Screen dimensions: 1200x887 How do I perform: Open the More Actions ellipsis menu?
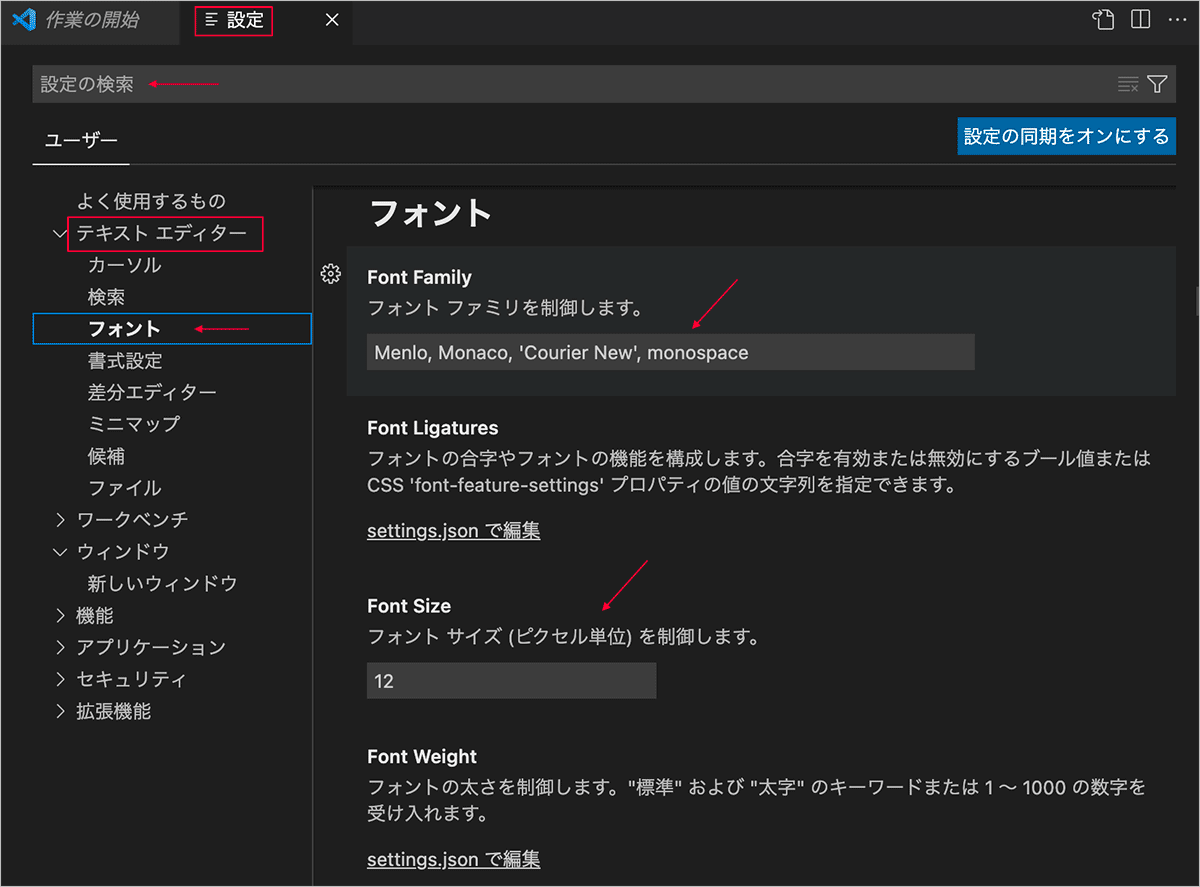(1177, 20)
